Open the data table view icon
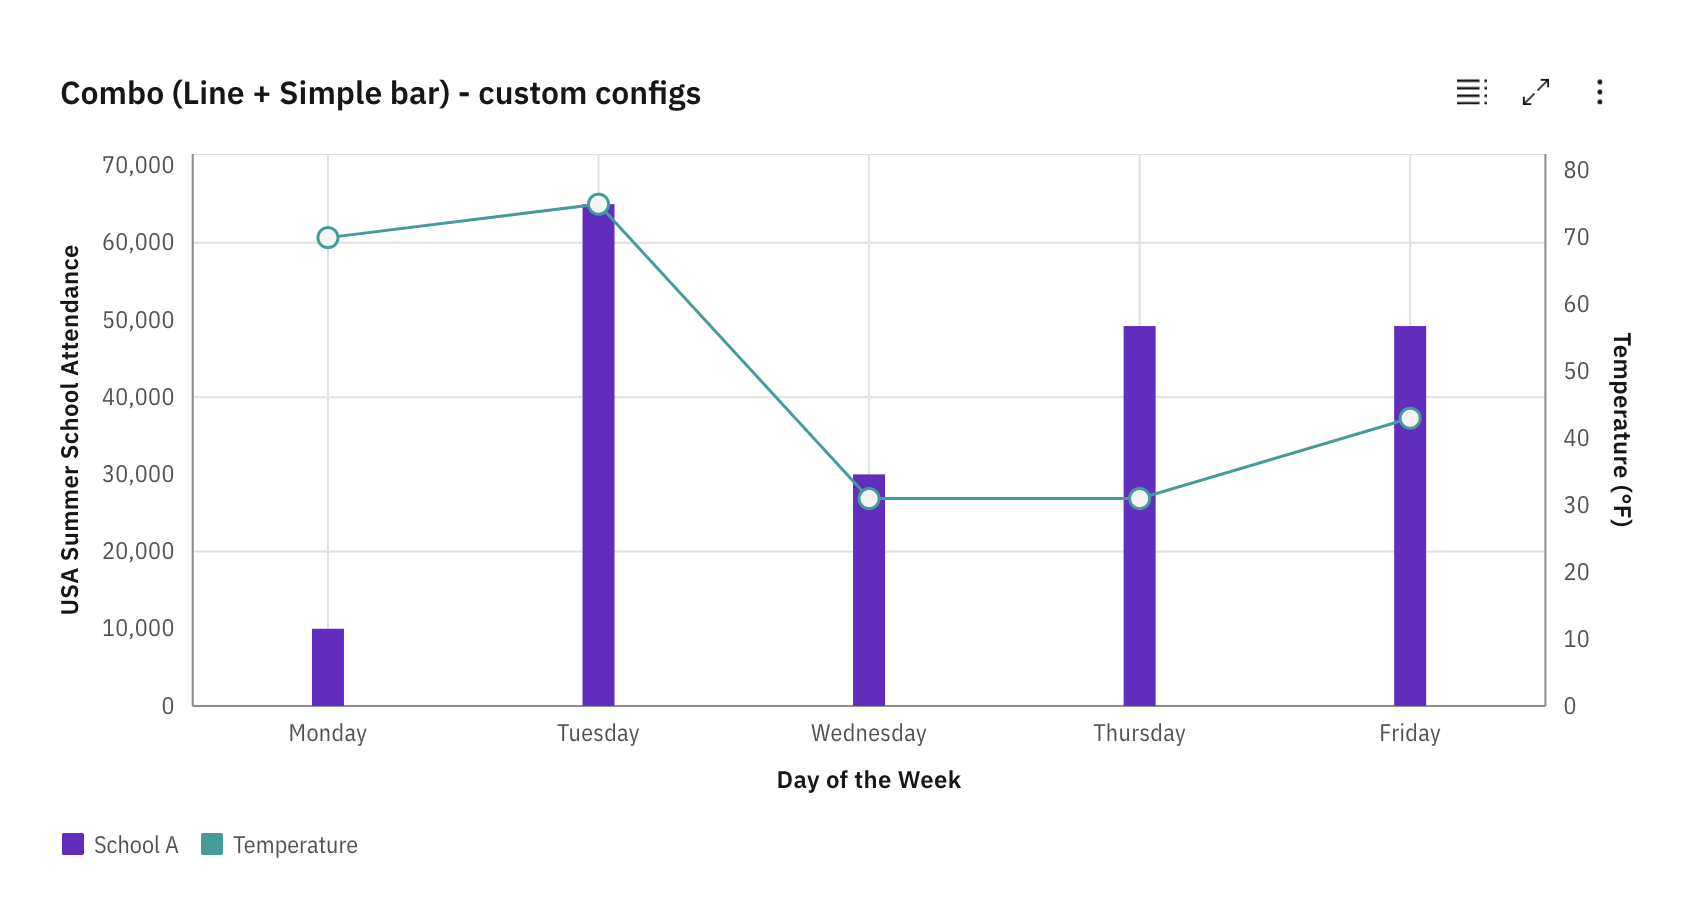 [x=1470, y=92]
